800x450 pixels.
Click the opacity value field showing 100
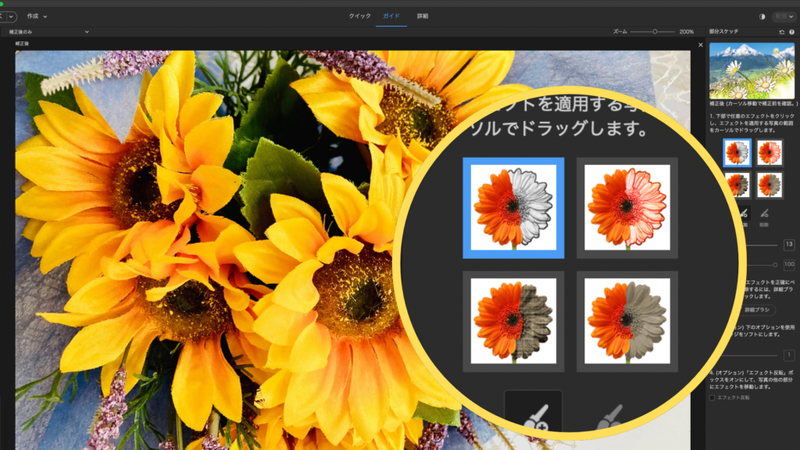(x=789, y=264)
